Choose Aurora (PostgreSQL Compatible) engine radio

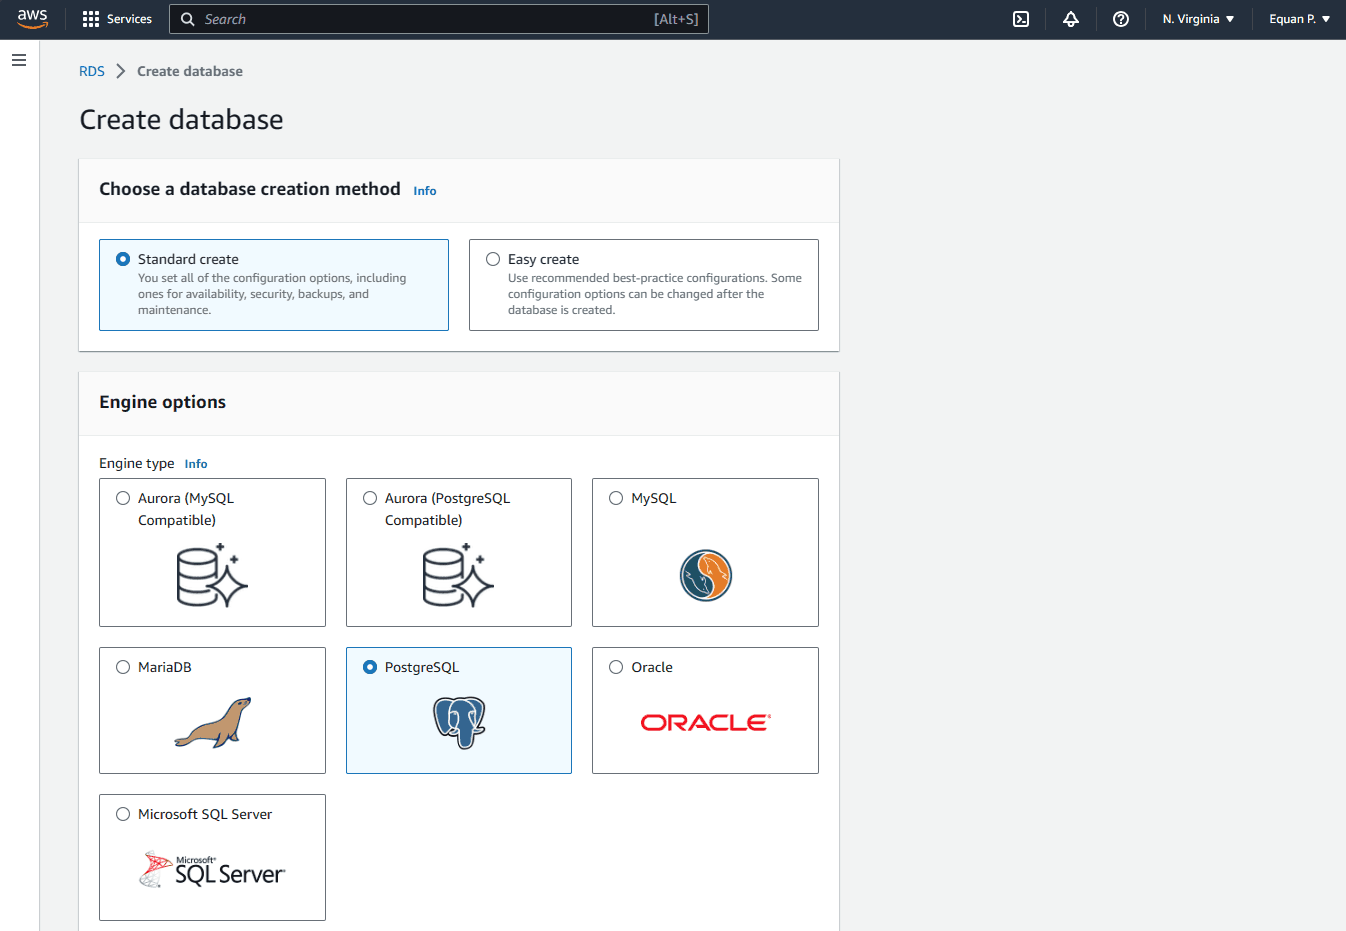(x=370, y=498)
